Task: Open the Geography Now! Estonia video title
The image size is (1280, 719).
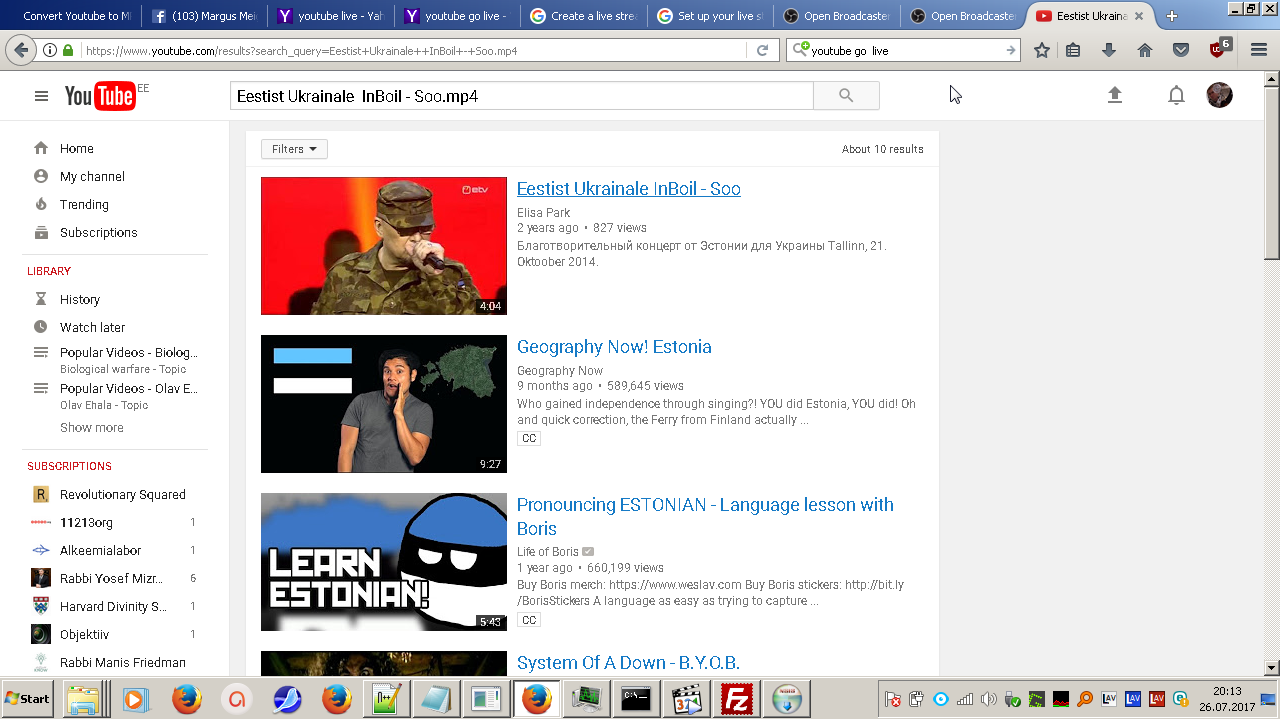Action: (x=614, y=347)
